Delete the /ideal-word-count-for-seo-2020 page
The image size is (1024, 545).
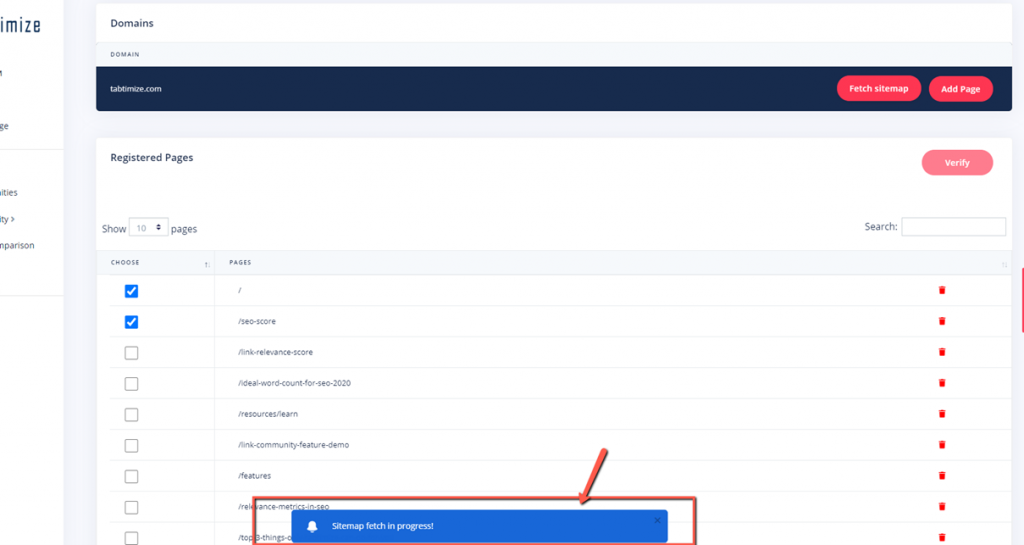[942, 383]
